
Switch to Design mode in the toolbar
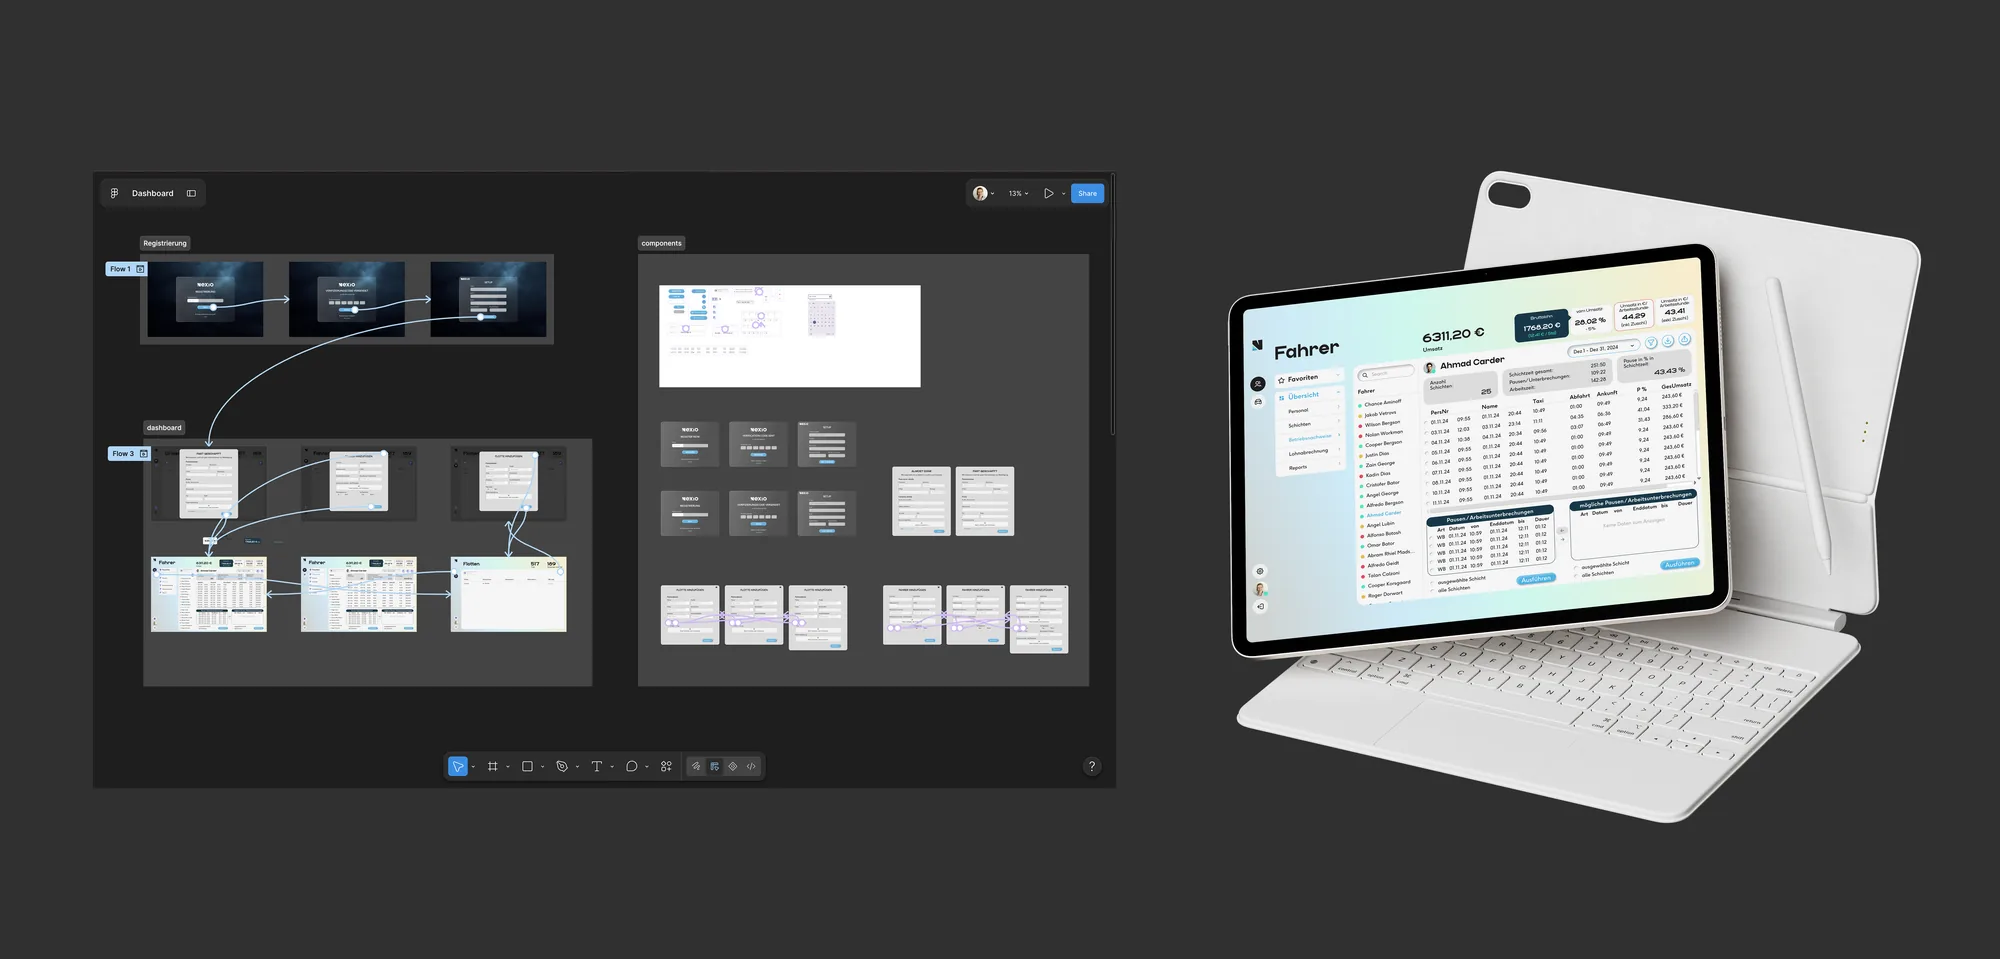coord(714,766)
